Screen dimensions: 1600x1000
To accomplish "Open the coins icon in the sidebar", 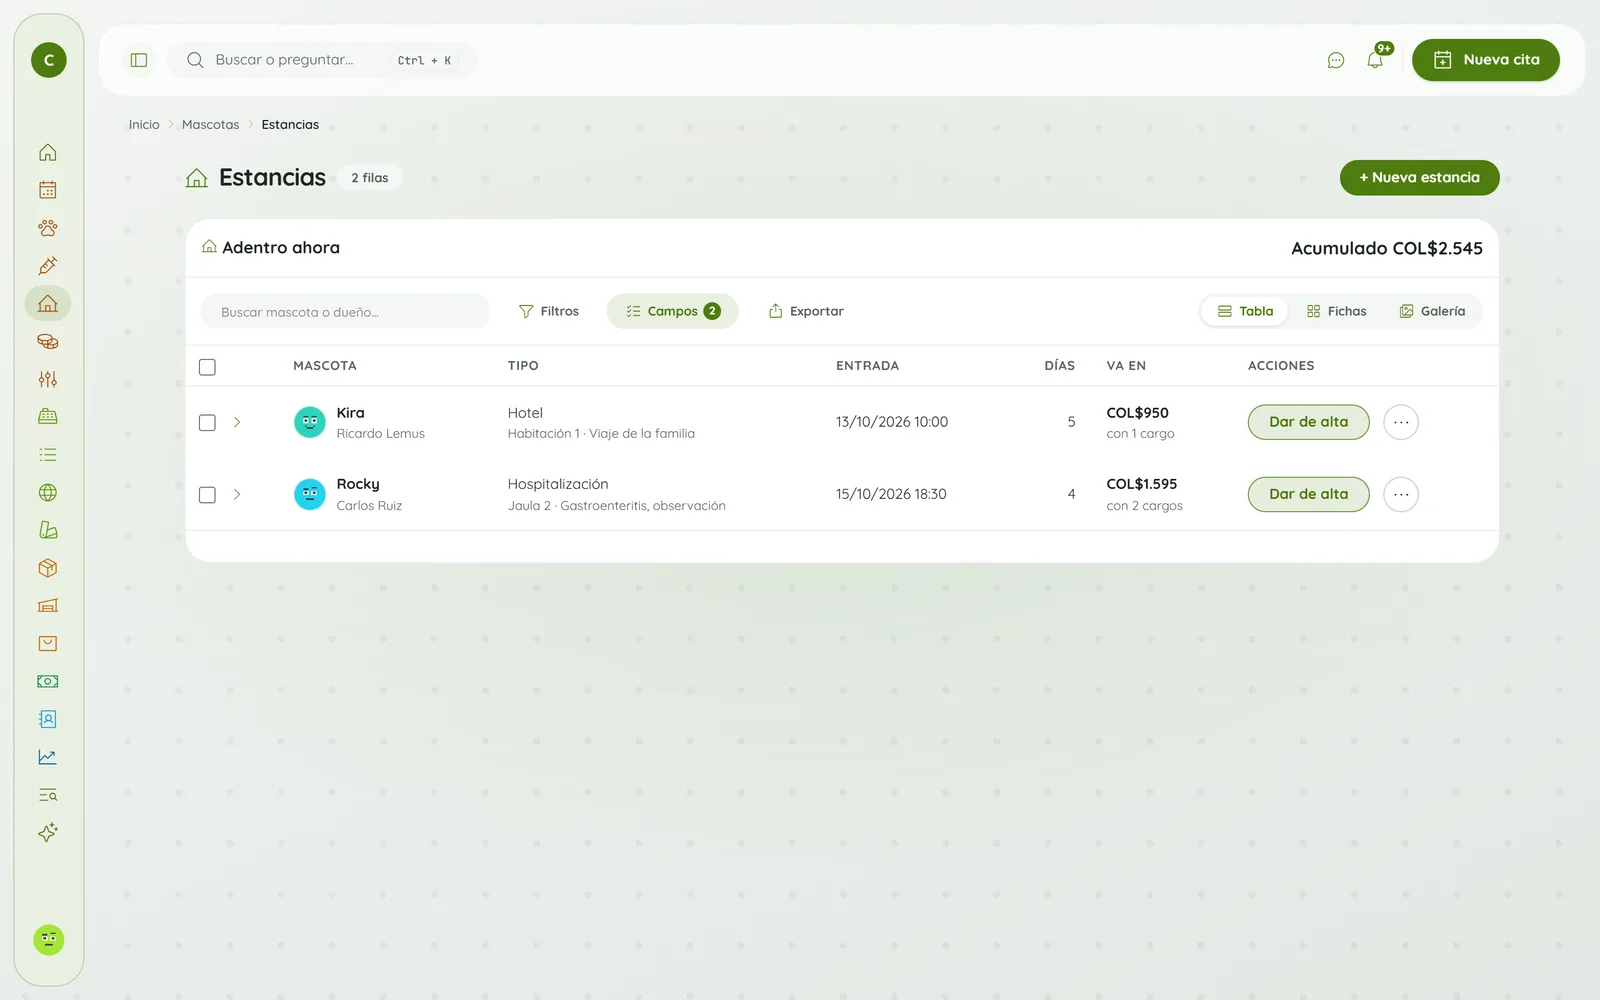I will (x=48, y=341).
